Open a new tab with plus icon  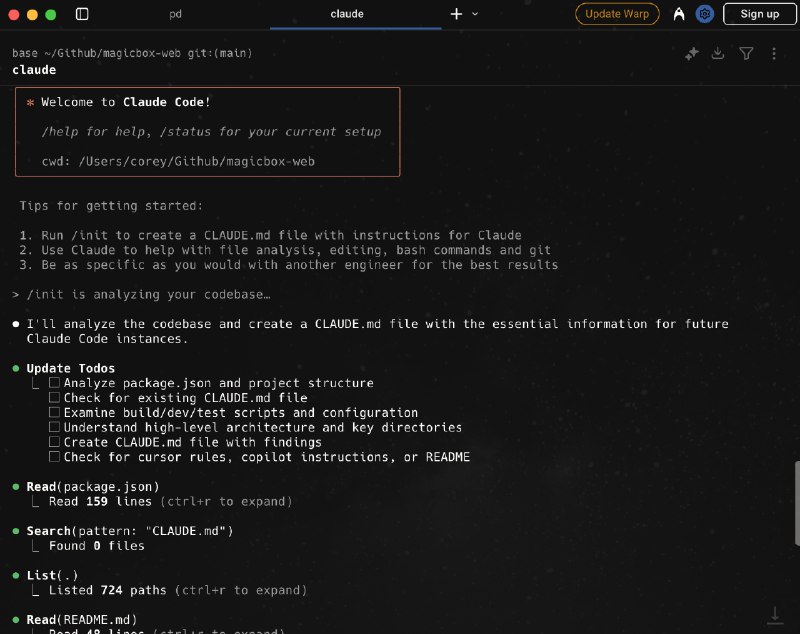[456, 14]
